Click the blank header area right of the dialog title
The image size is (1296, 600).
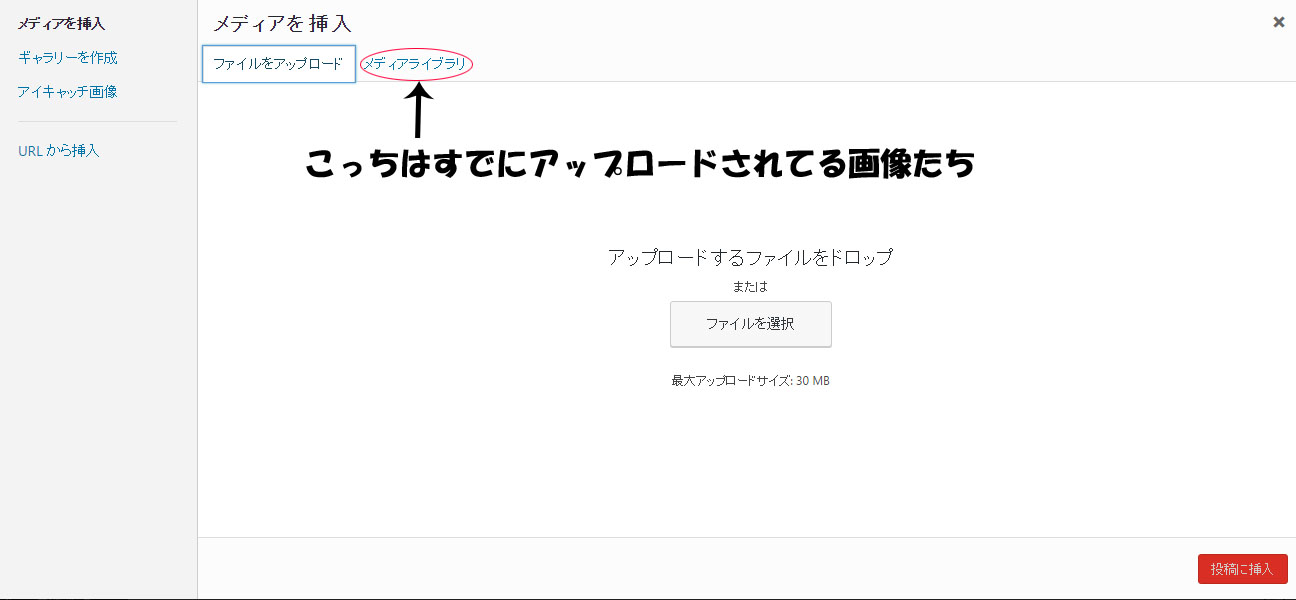point(800,23)
